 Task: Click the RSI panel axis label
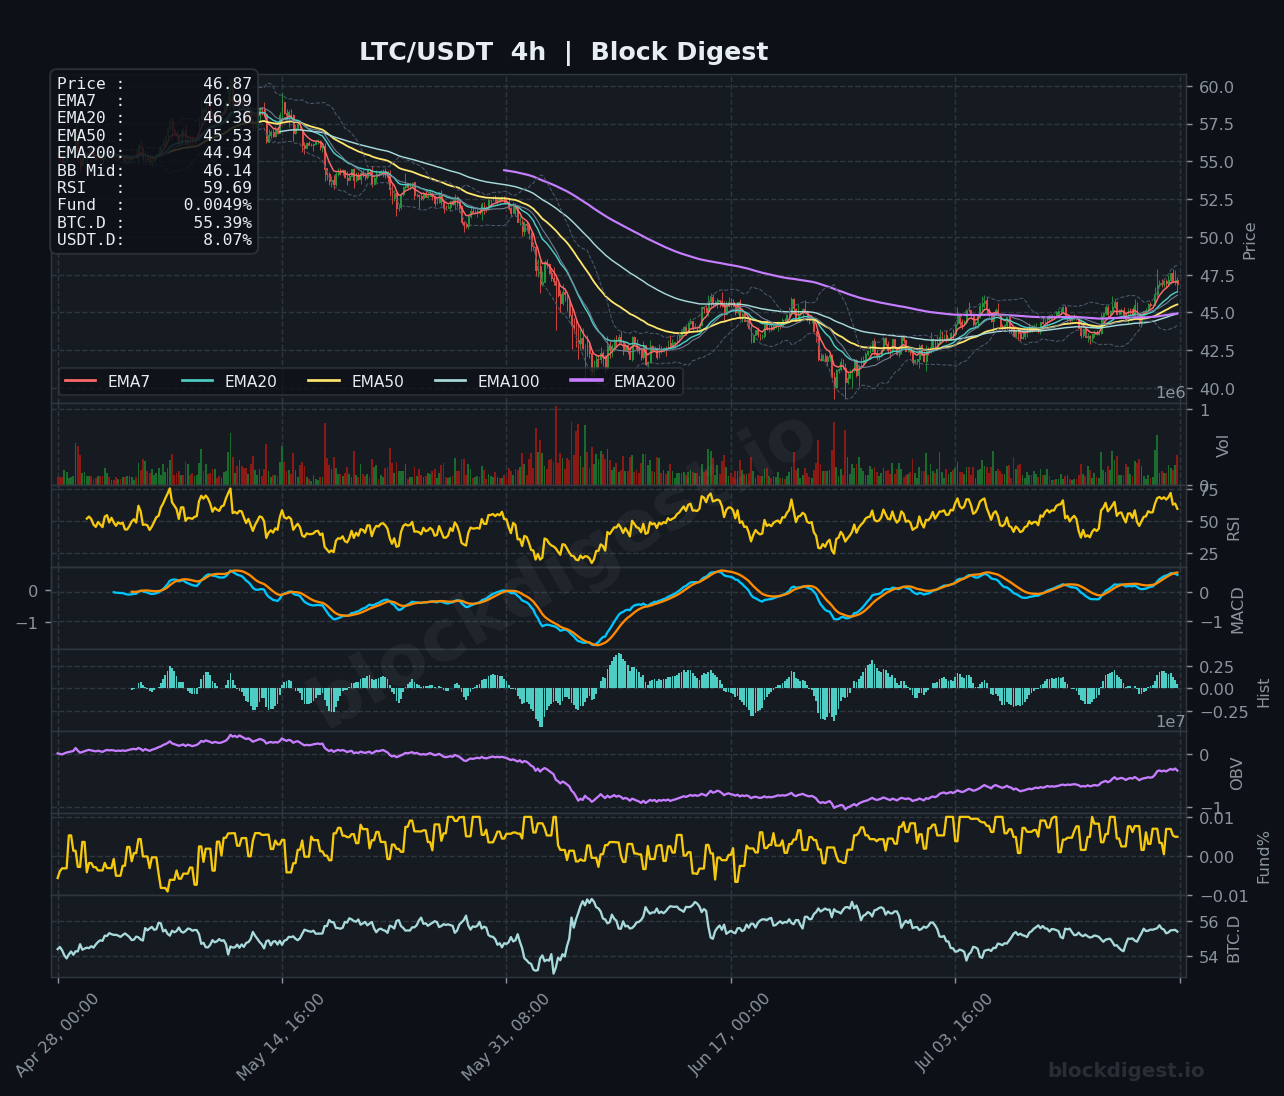[1233, 529]
